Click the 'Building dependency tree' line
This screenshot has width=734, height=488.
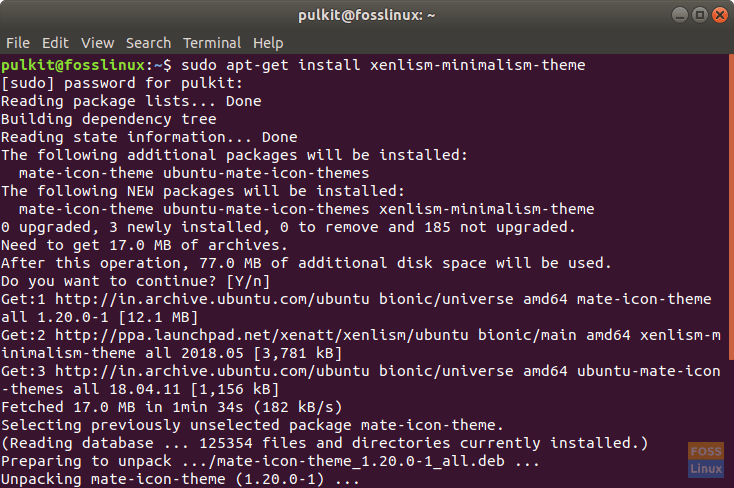(x=109, y=119)
